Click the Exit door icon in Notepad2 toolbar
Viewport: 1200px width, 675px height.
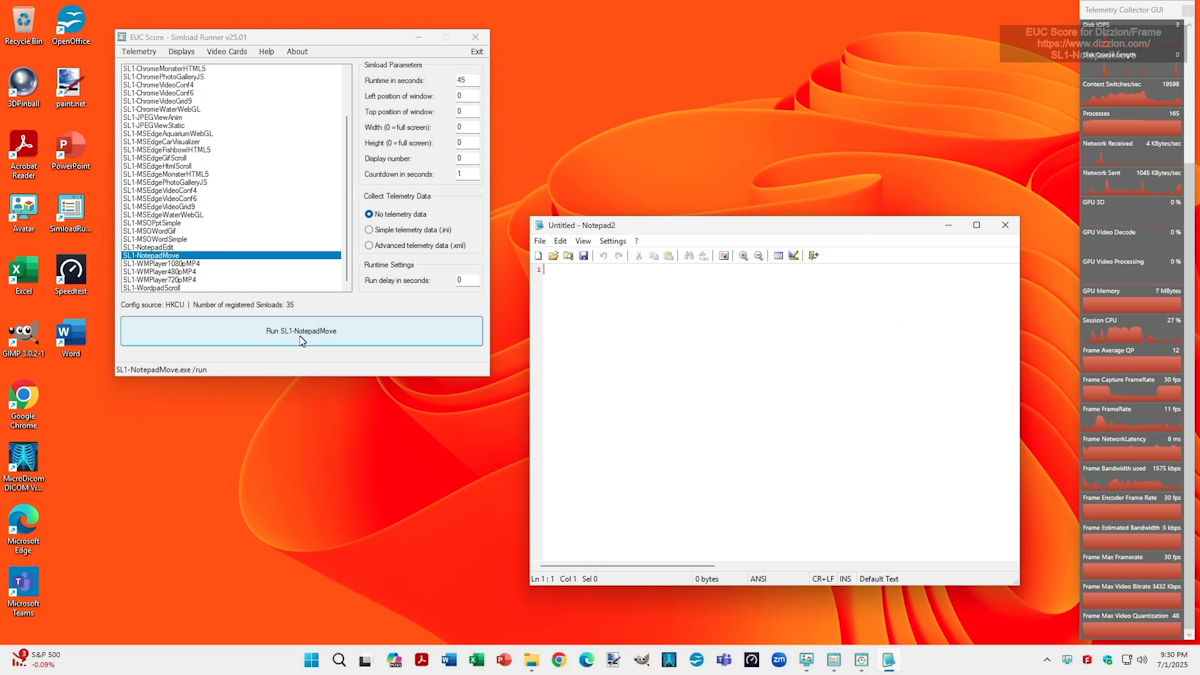click(x=813, y=256)
